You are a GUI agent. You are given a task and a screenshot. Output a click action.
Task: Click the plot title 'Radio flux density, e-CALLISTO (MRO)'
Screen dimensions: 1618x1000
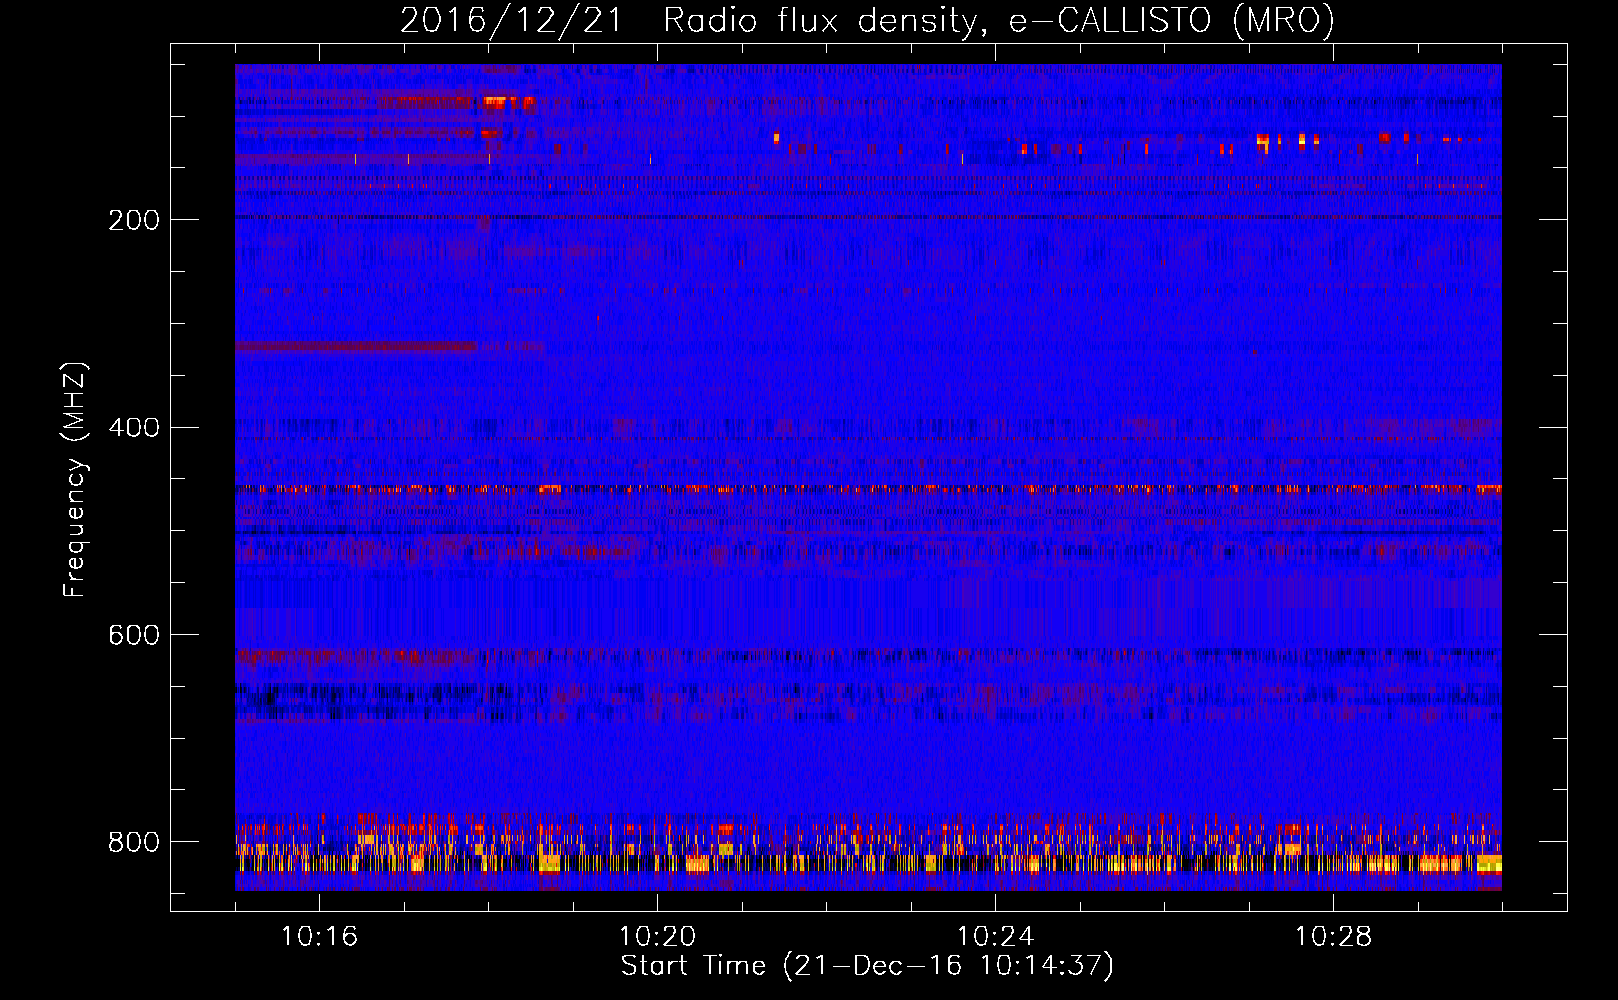tap(998, 21)
